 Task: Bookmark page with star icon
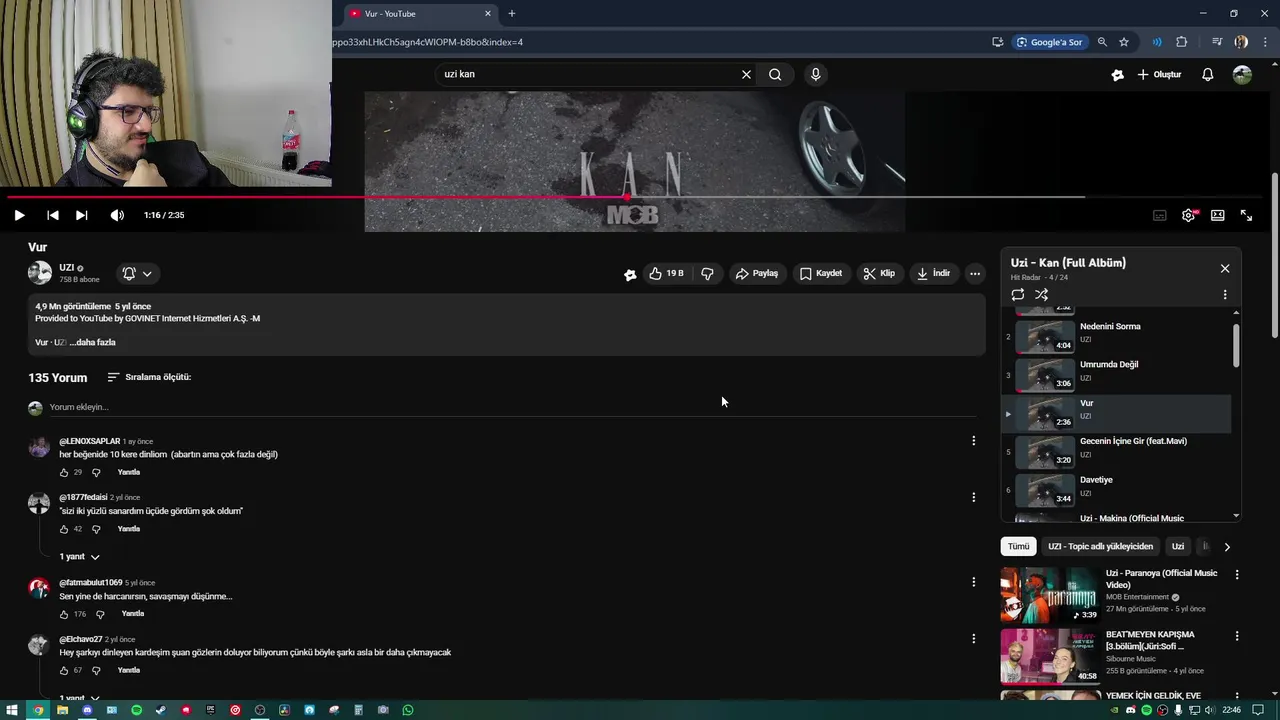click(1124, 42)
